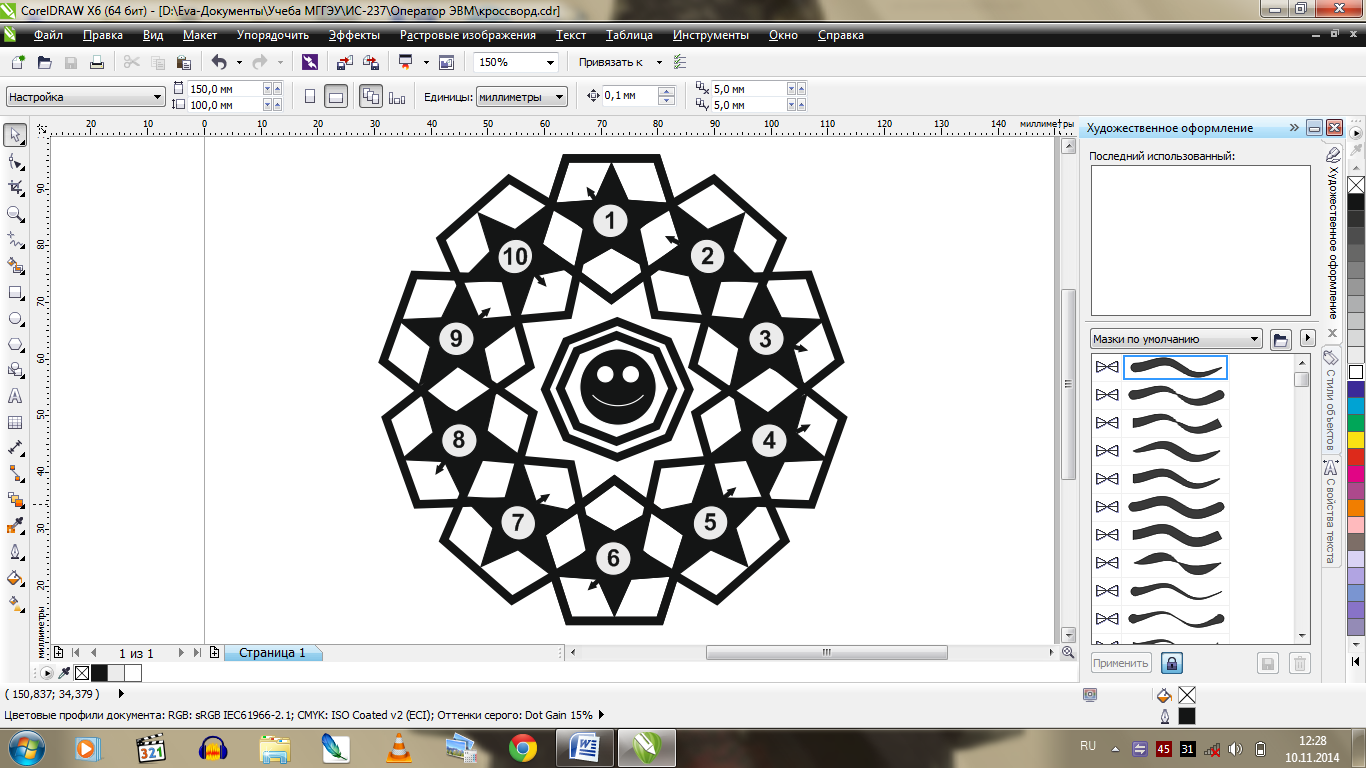Select the Crop tool
The image size is (1366, 768).
pos(15,188)
